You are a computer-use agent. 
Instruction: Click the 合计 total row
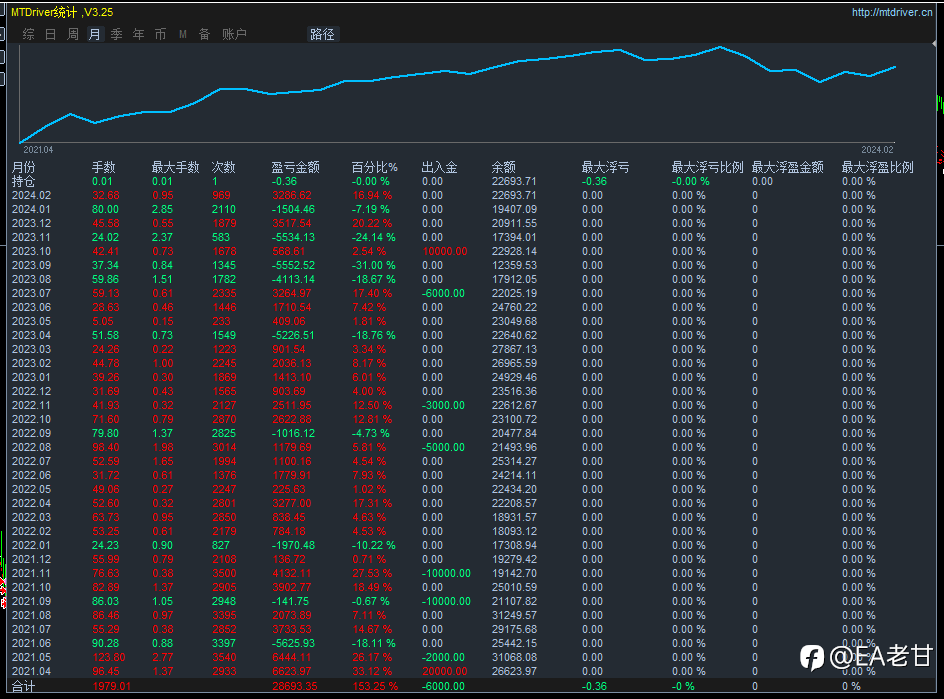click(x=23, y=686)
